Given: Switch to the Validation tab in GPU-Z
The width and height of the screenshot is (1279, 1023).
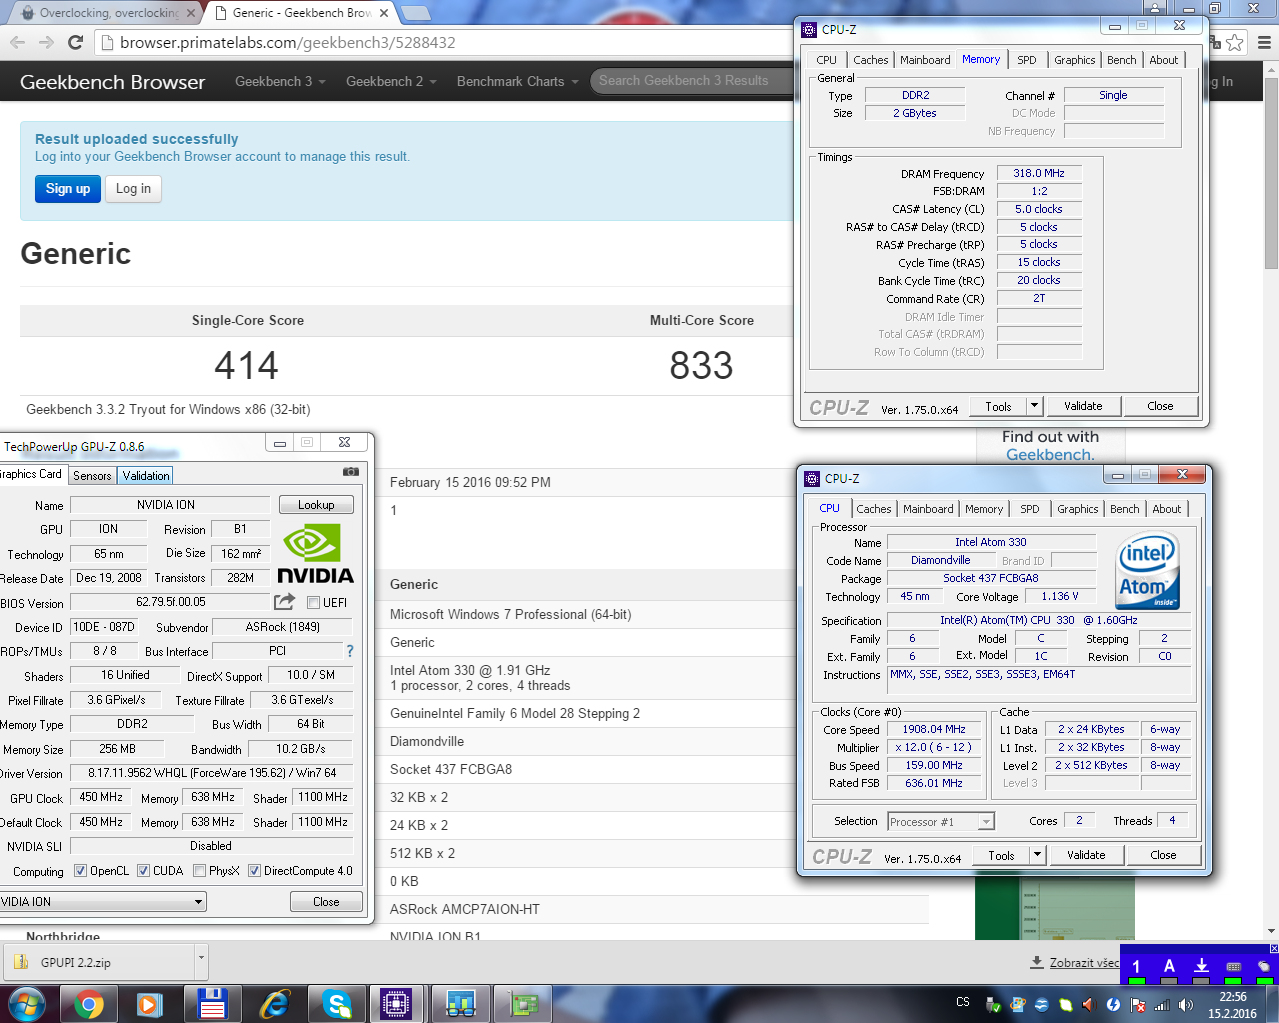Looking at the screenshot, I should 146,476.
